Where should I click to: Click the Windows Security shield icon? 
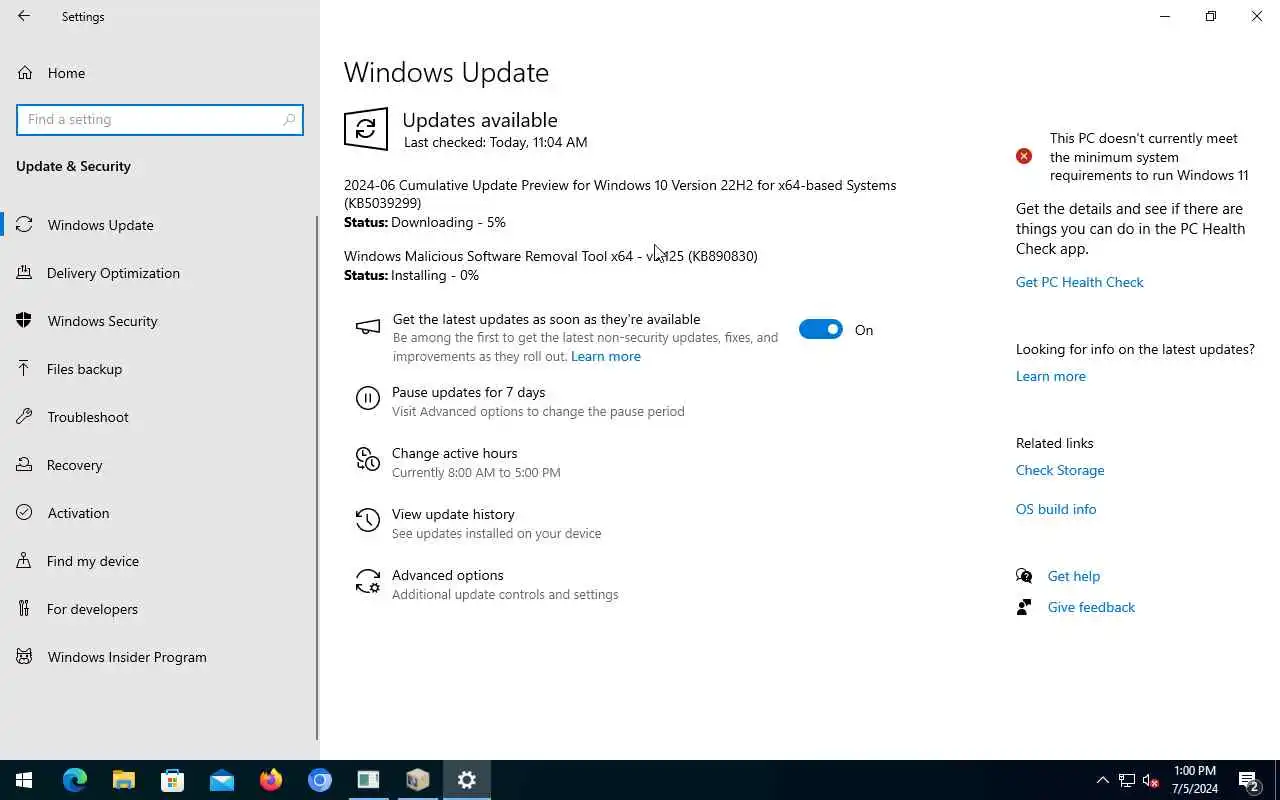[x=25, y=321]
